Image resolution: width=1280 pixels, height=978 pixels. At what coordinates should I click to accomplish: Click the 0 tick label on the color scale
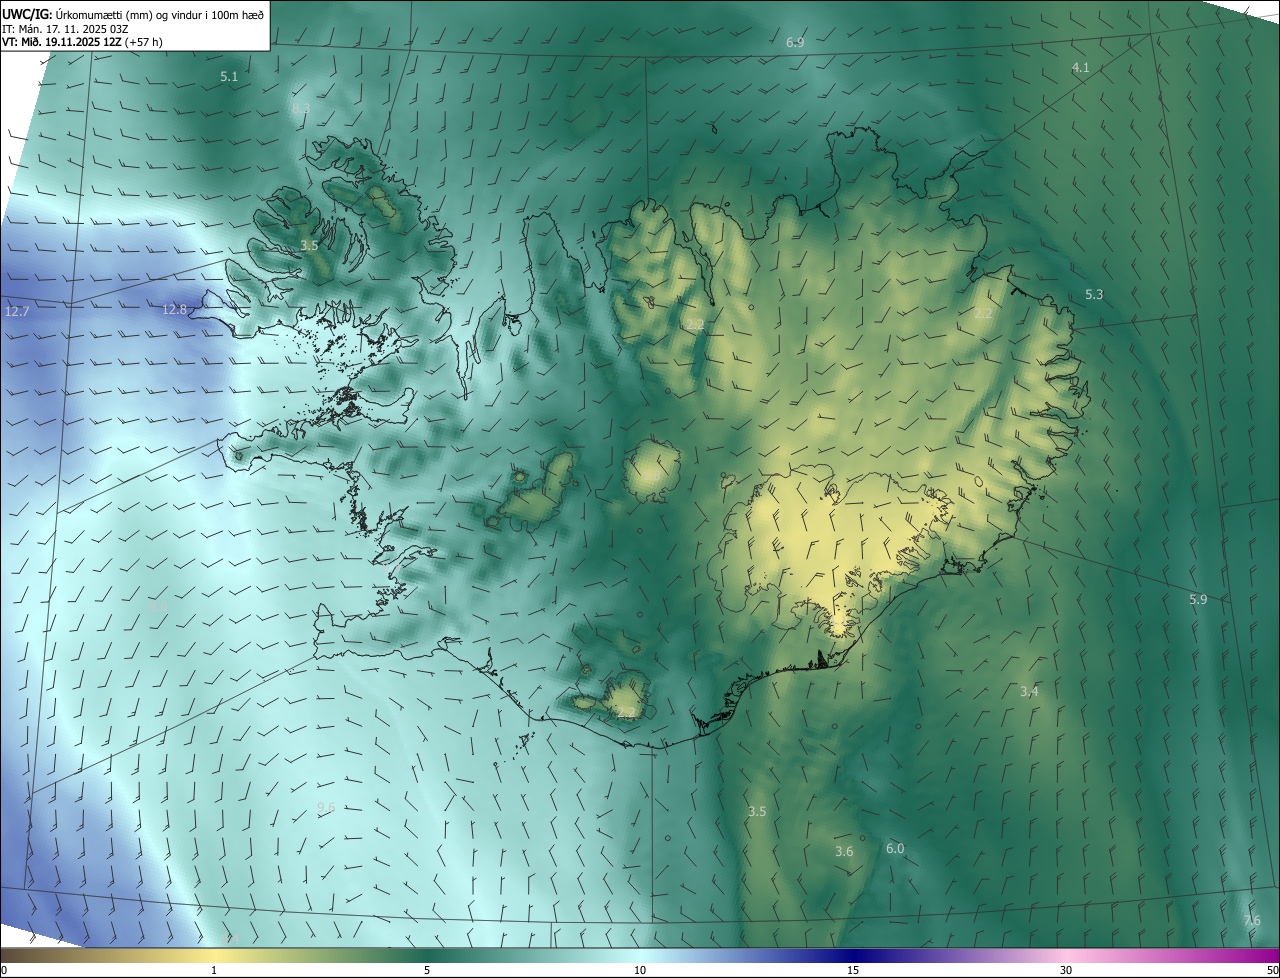tap(4, 970)
